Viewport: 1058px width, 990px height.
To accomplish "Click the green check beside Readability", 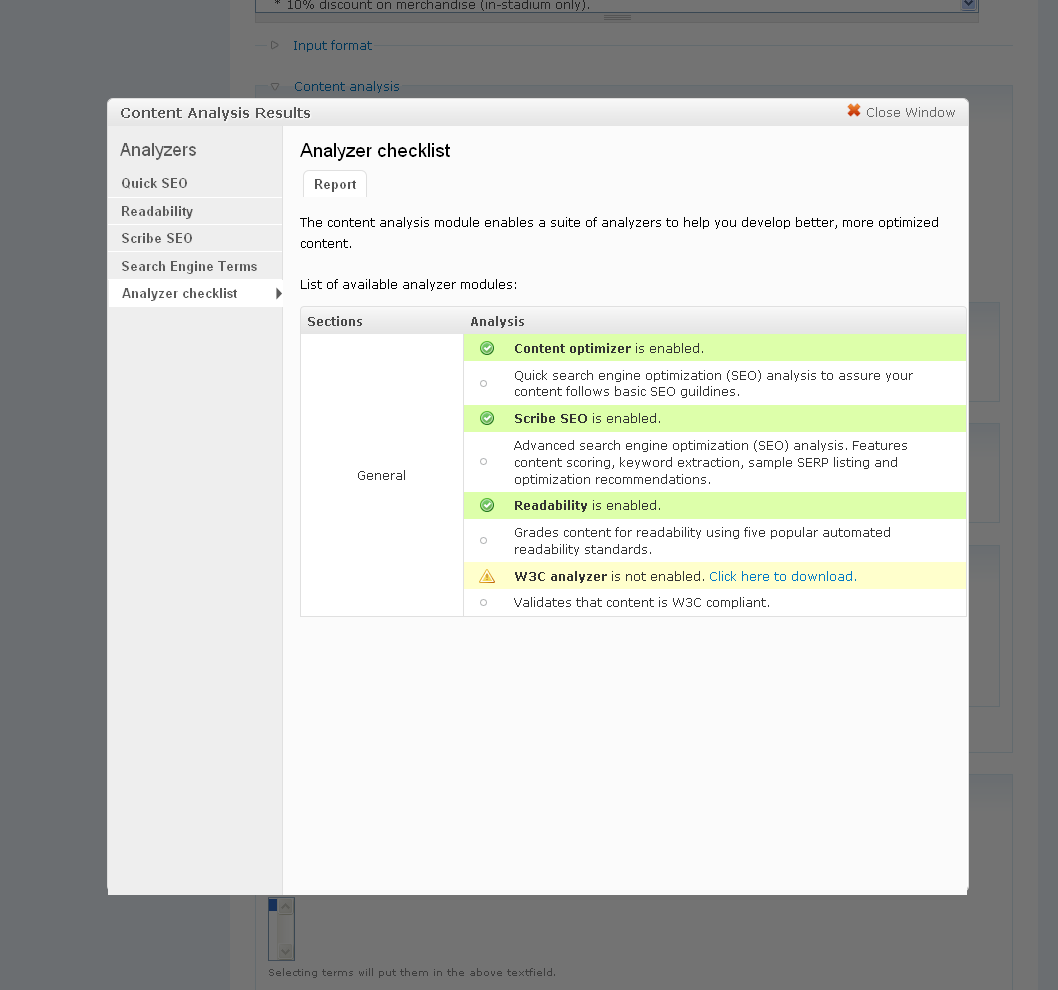I will 486,505.
